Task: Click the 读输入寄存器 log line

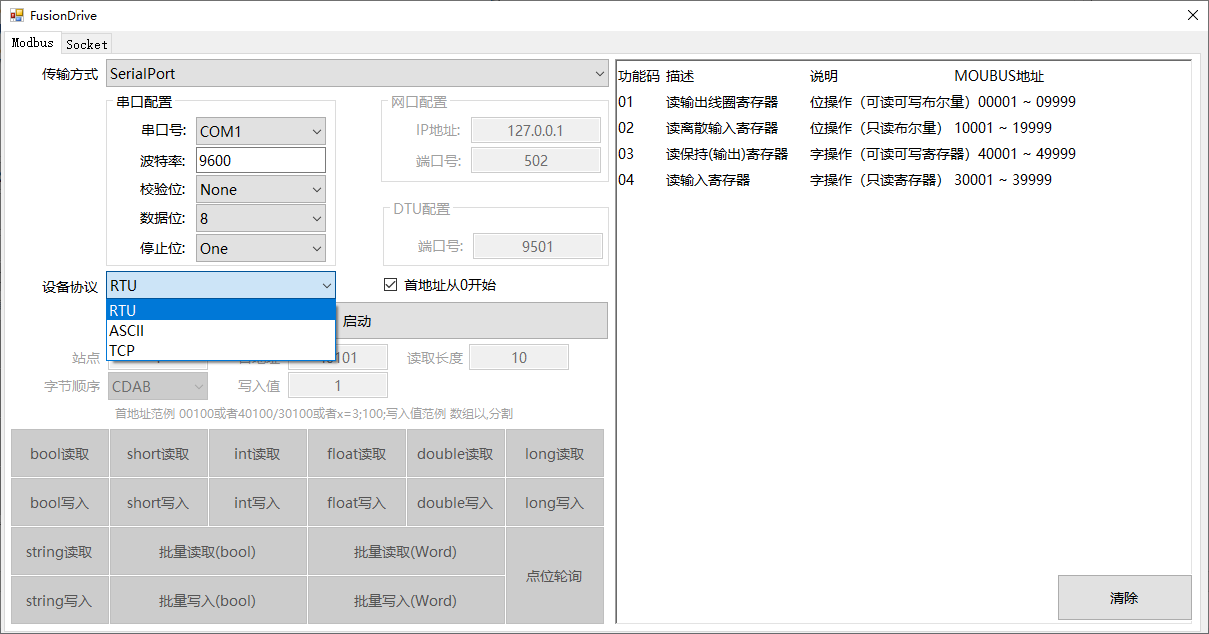Action: click(835, 180)
